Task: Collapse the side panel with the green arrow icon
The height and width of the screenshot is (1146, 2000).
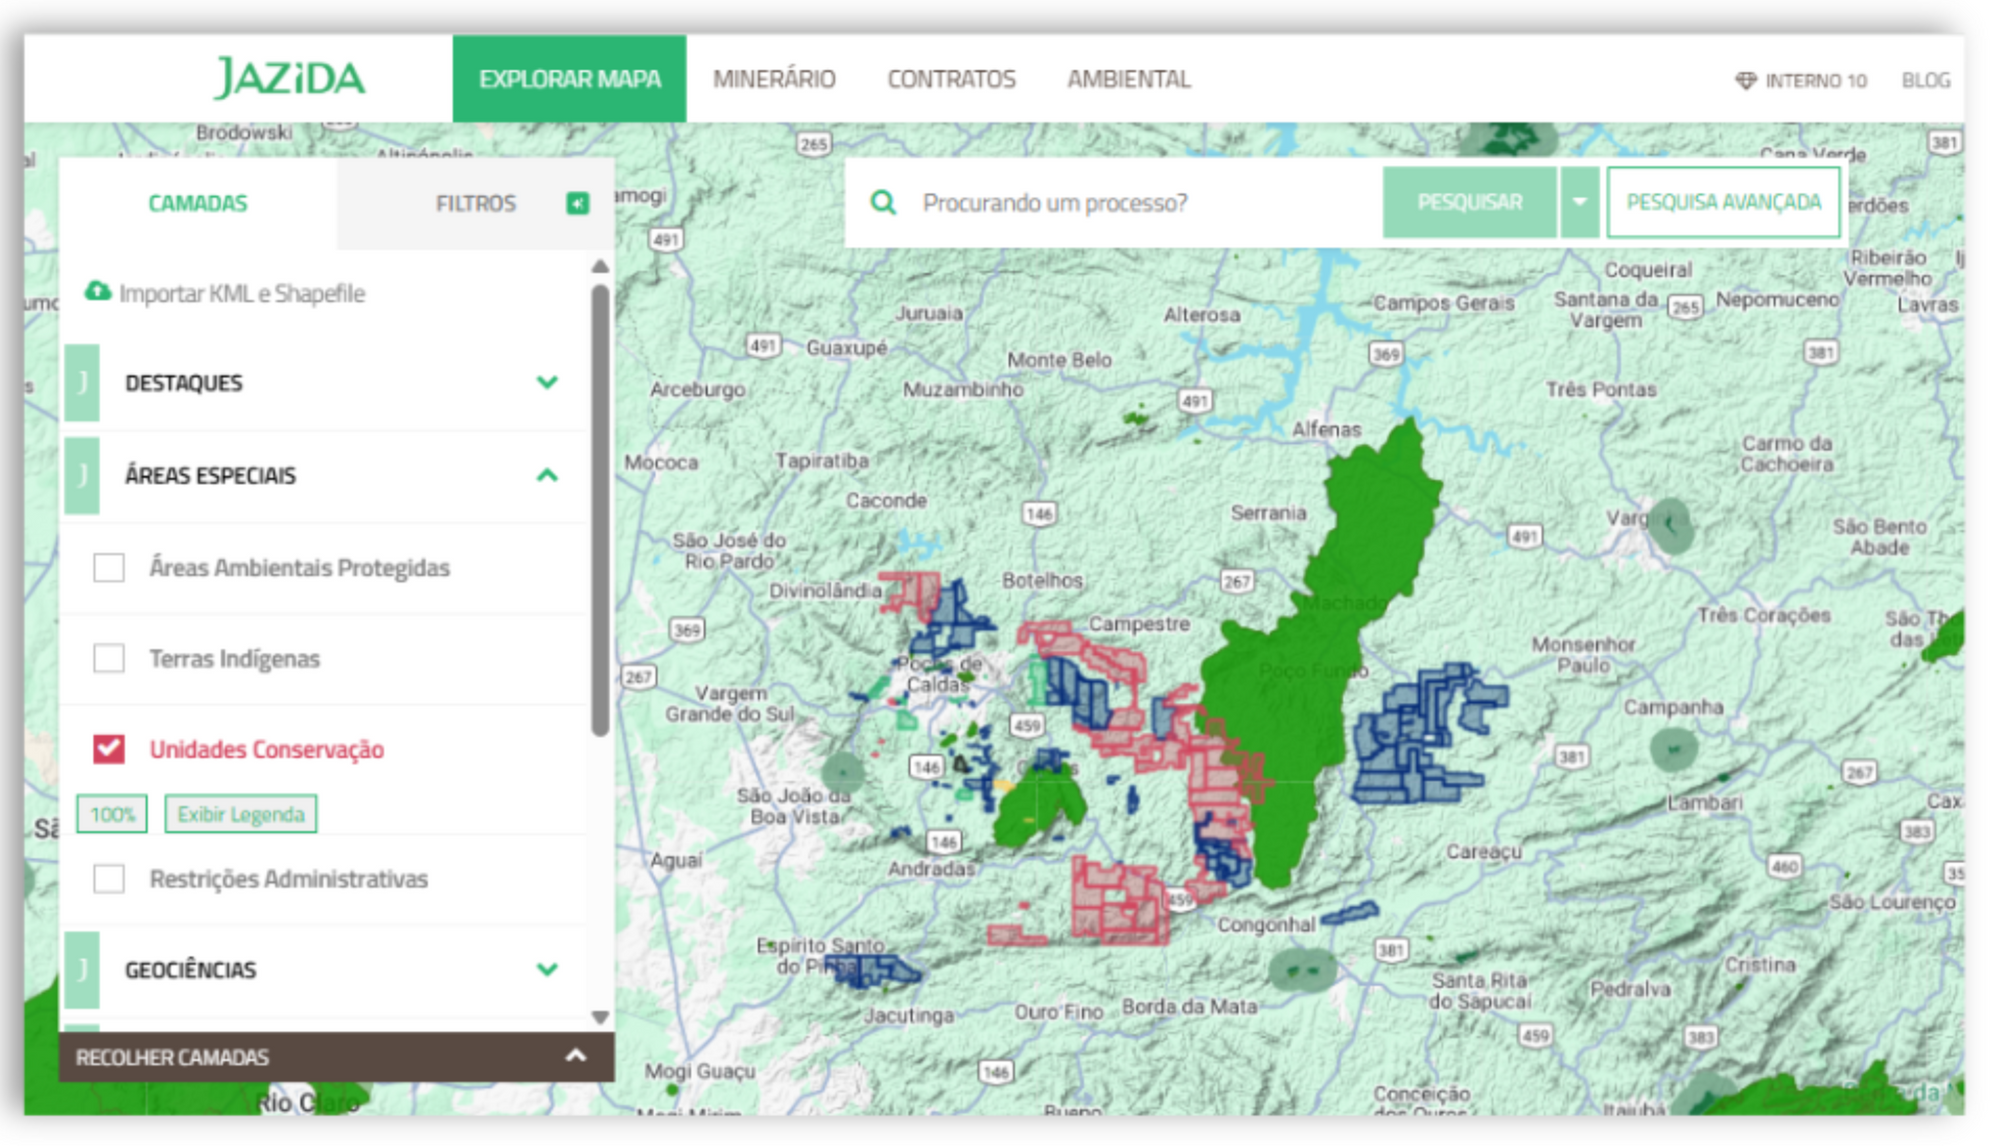Action: tap(578, 204)
